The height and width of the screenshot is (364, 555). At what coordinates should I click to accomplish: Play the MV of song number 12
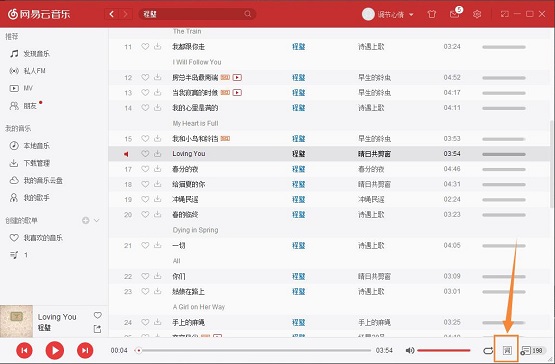pos(237,77)
